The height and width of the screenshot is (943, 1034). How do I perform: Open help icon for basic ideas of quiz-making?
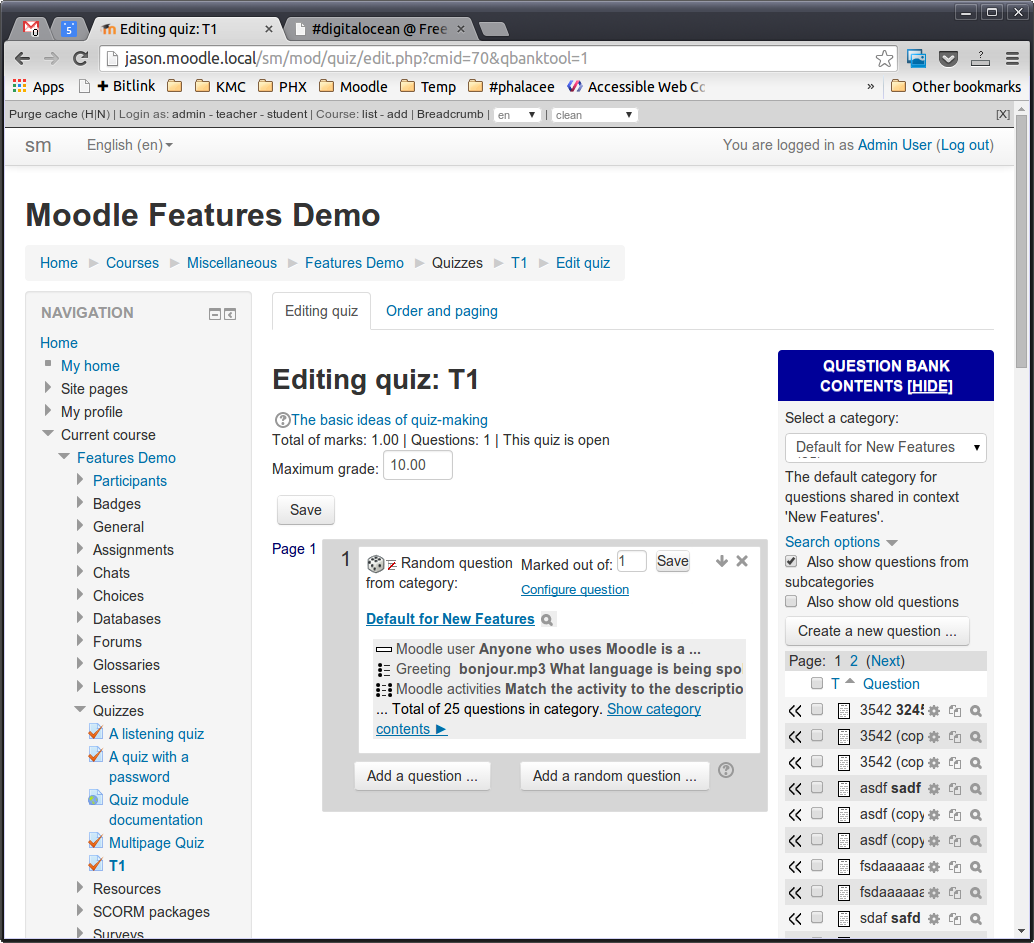(x=282, y=420)
